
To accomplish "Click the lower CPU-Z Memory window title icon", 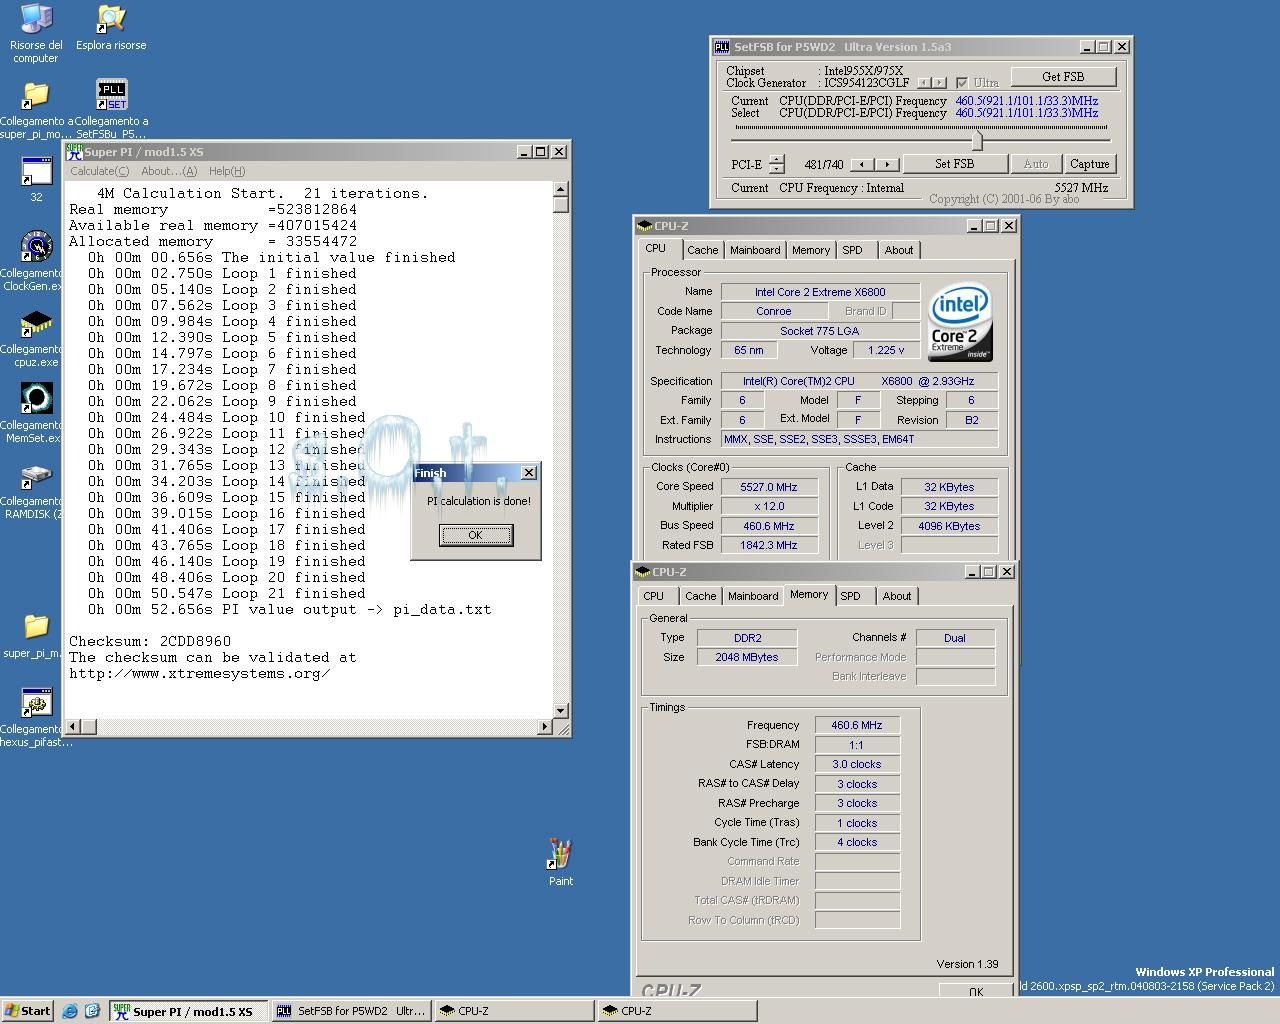I will (643, 572).
